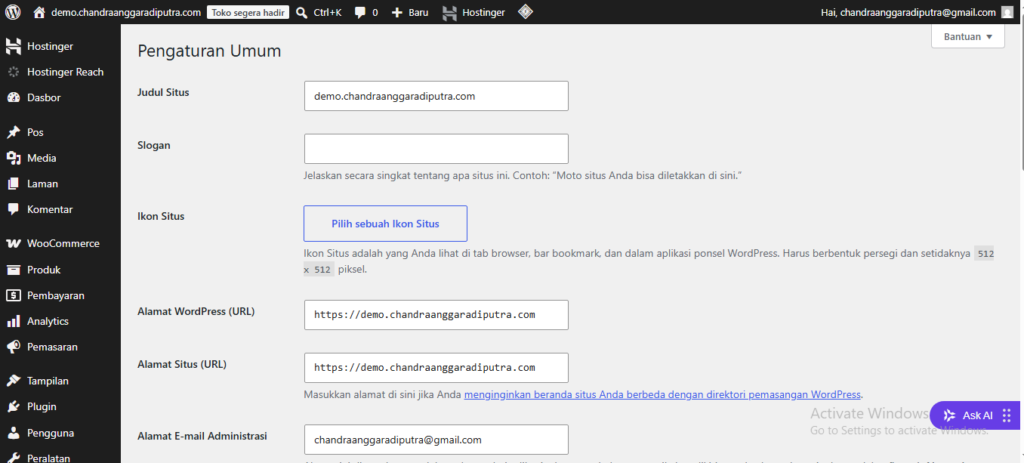The width and height of the screenshot is (1024, 463).
Task: Click the Komentar speech bubble icon
Action: click(x=13, y=210)
